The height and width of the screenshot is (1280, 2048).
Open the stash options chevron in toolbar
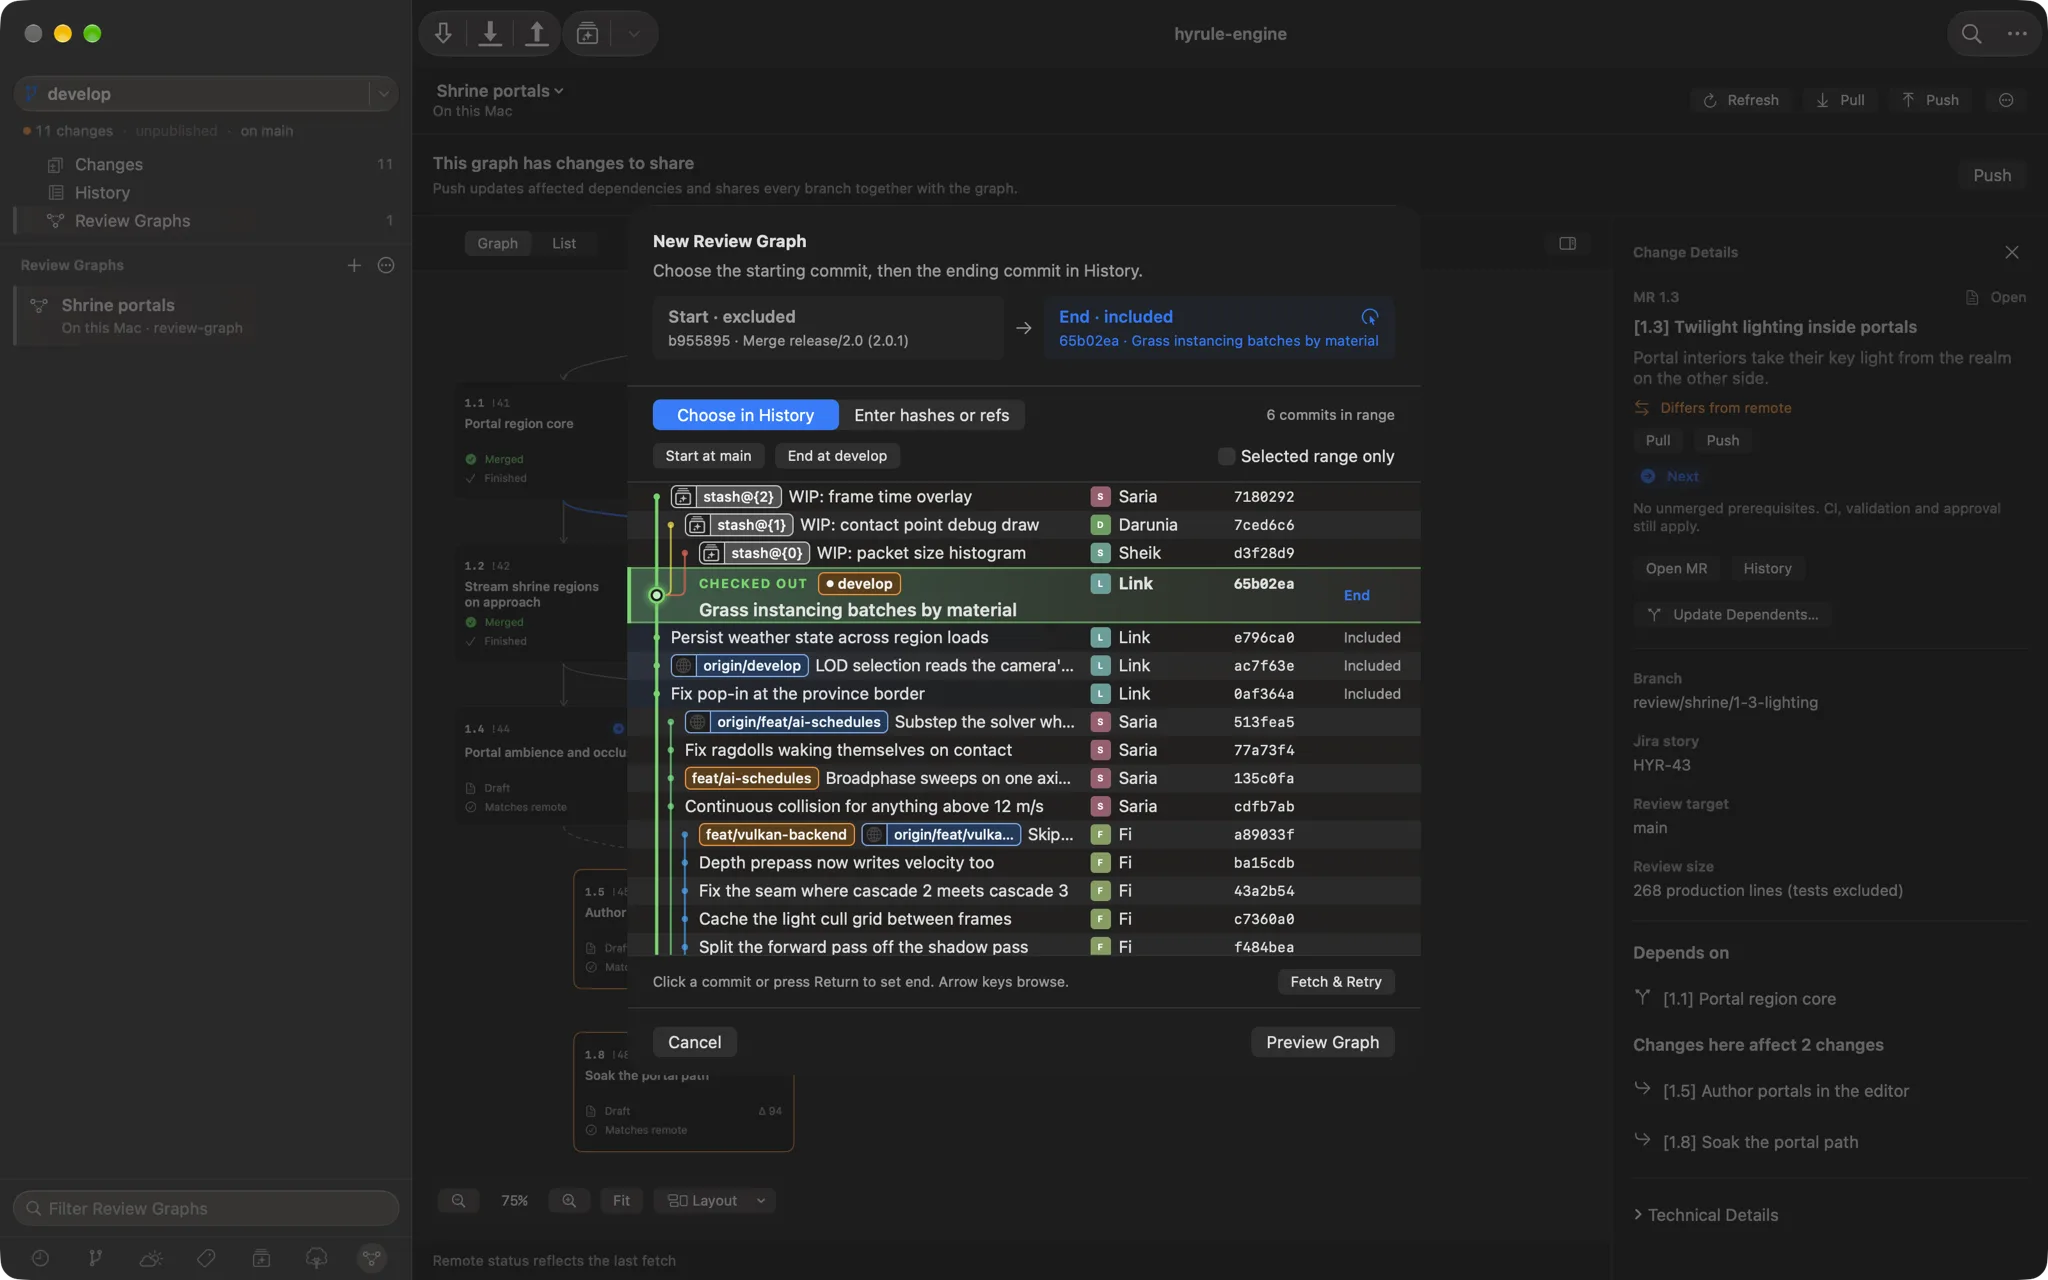(634, 34)
